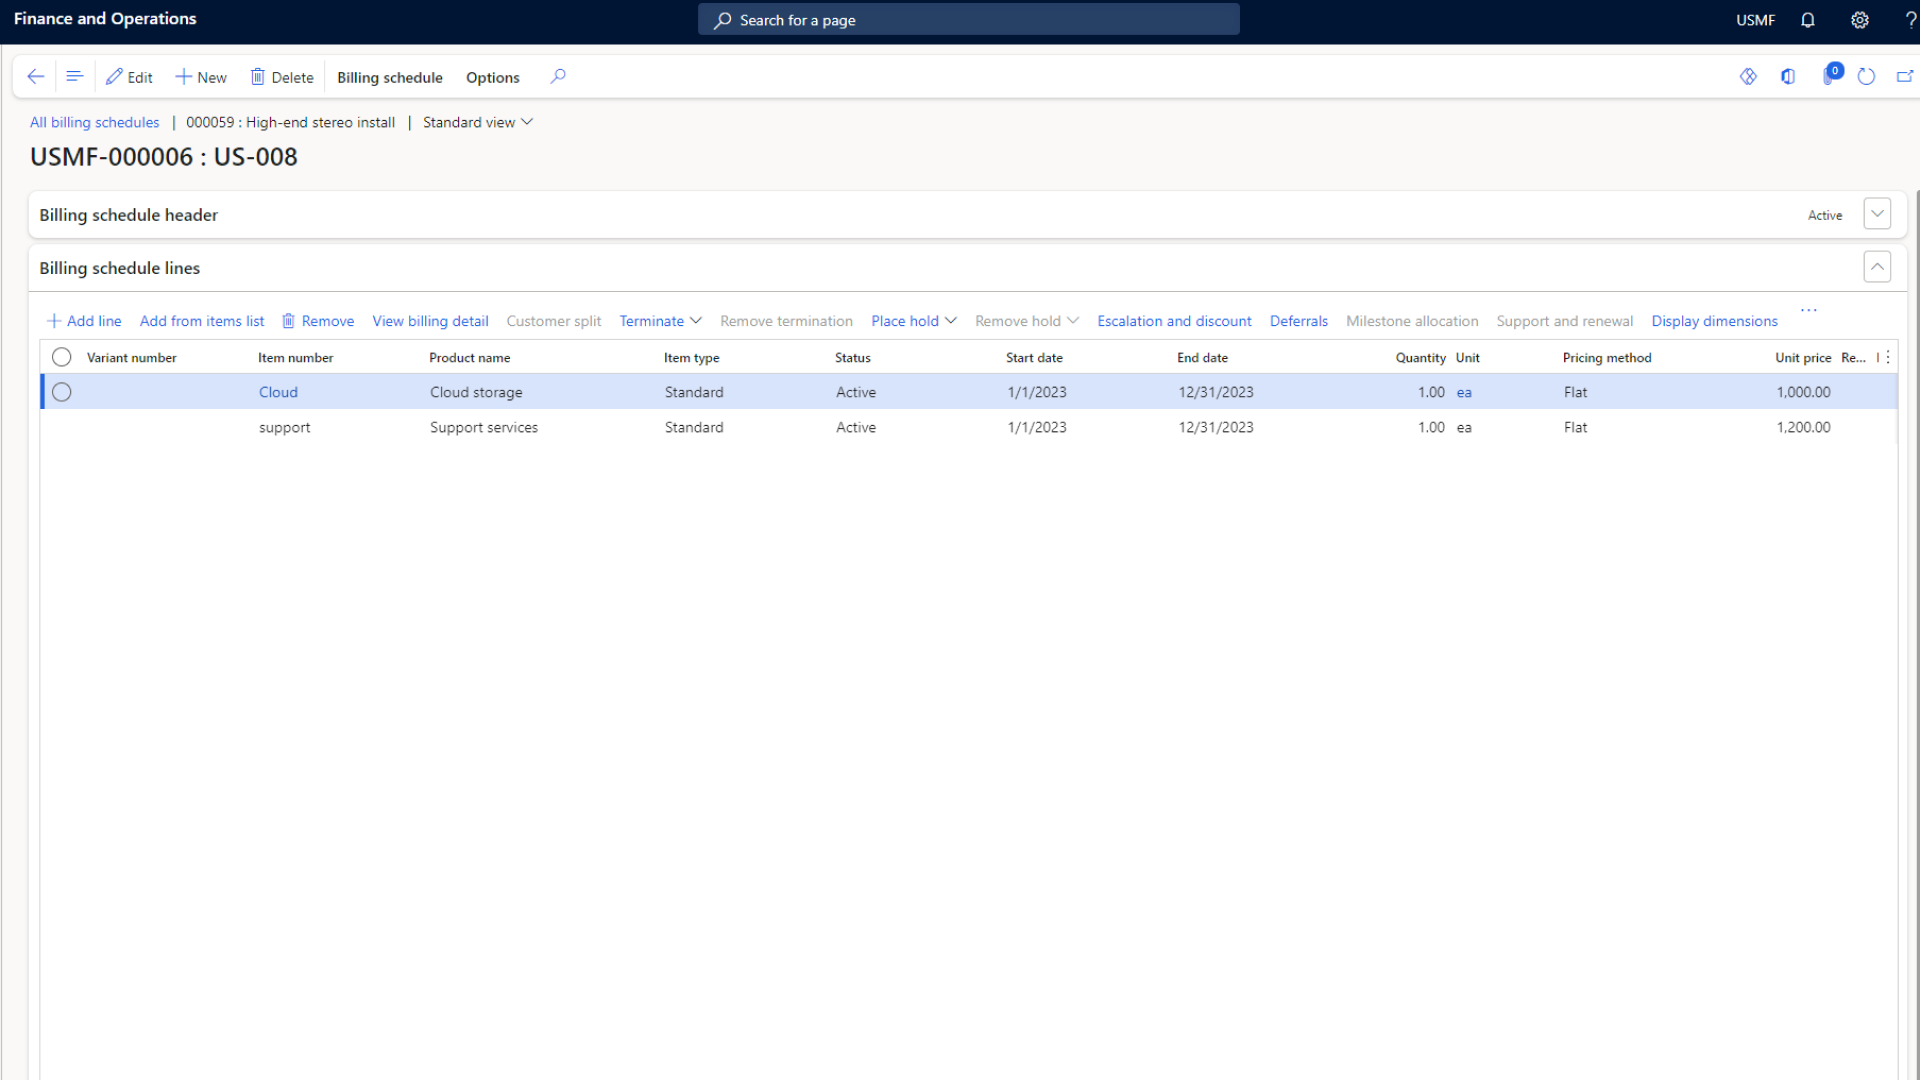Click the user profile USMF icon

pyautogui.click(x=1756, y=20)
